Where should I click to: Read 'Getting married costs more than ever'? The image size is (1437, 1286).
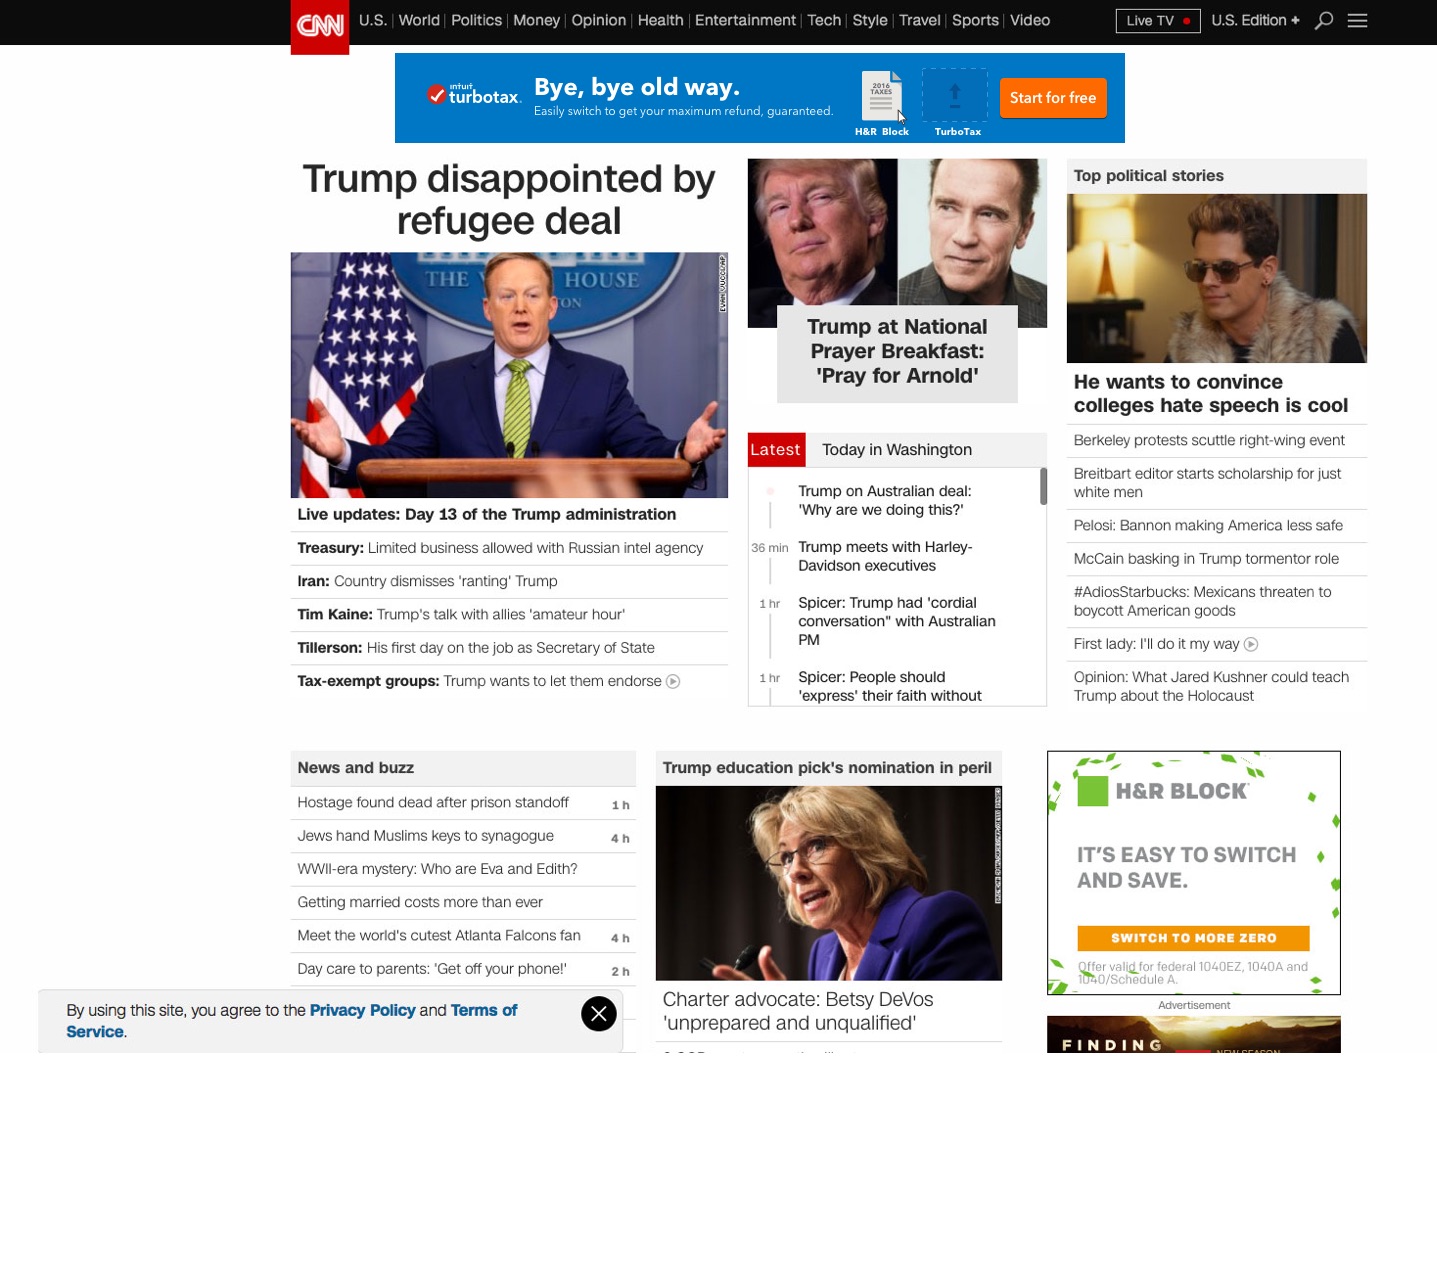pos(420,902)
